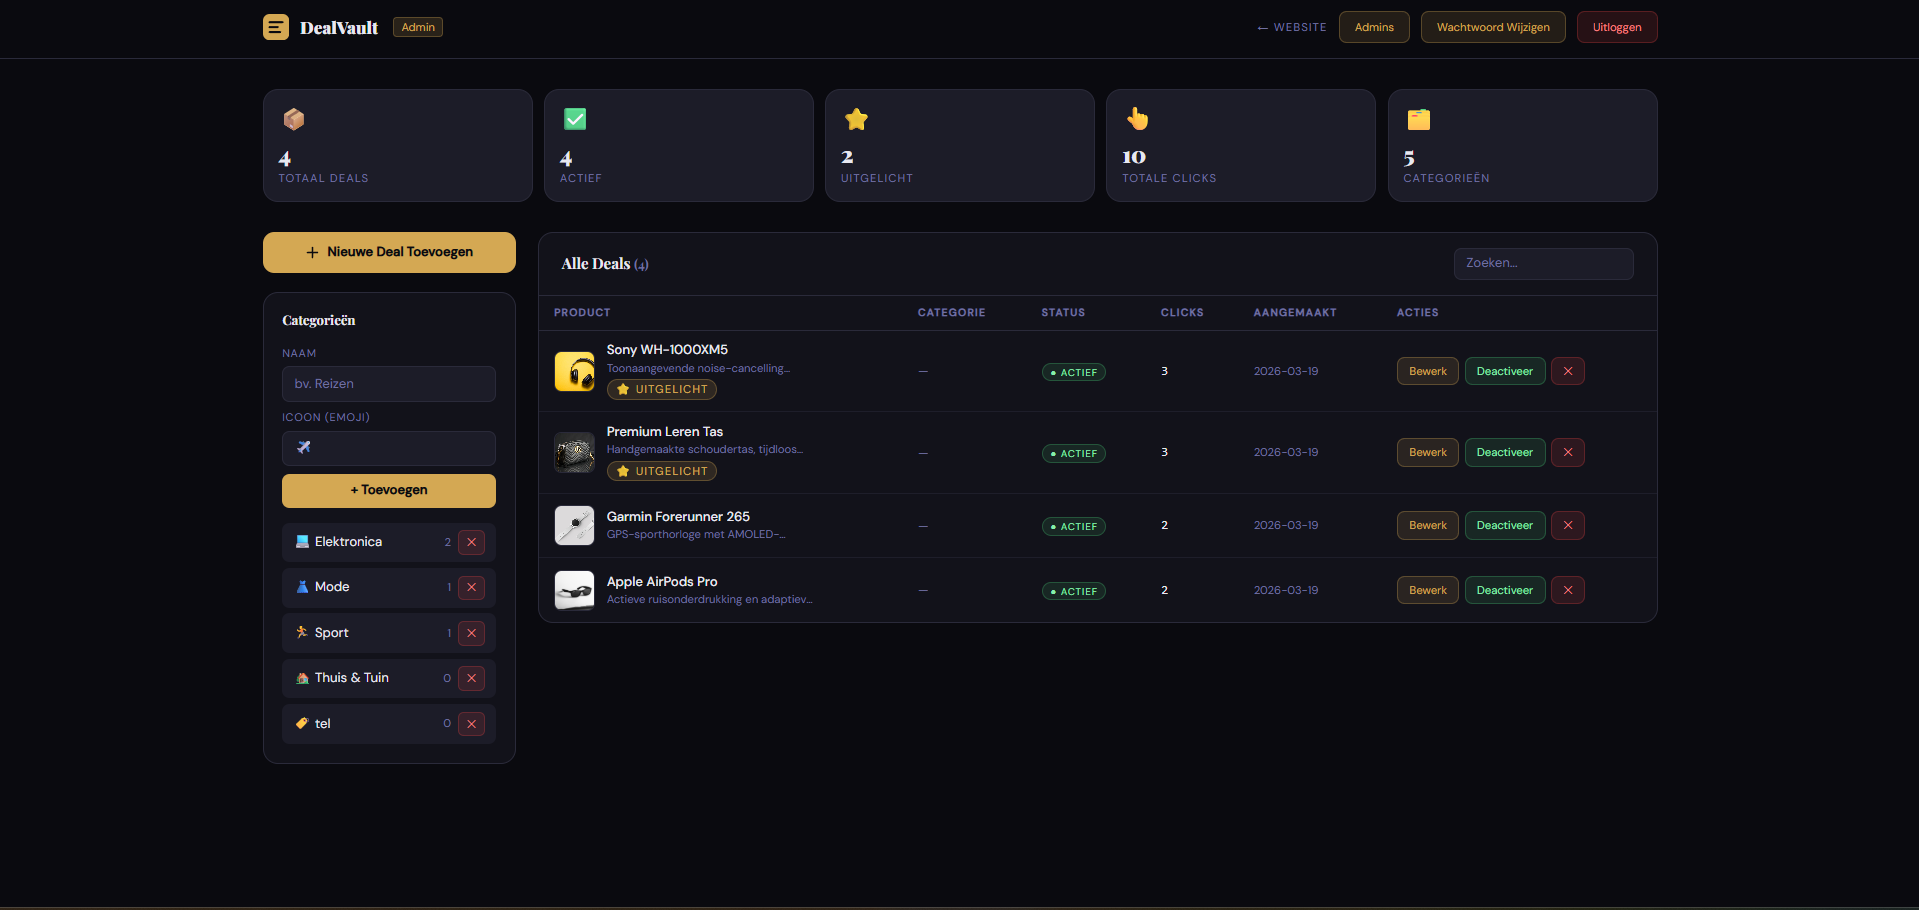Viewport: 1919px width, 910px height.
Task: Click the folder icon on Categorieën card
Action: [x=1419, y=119]
